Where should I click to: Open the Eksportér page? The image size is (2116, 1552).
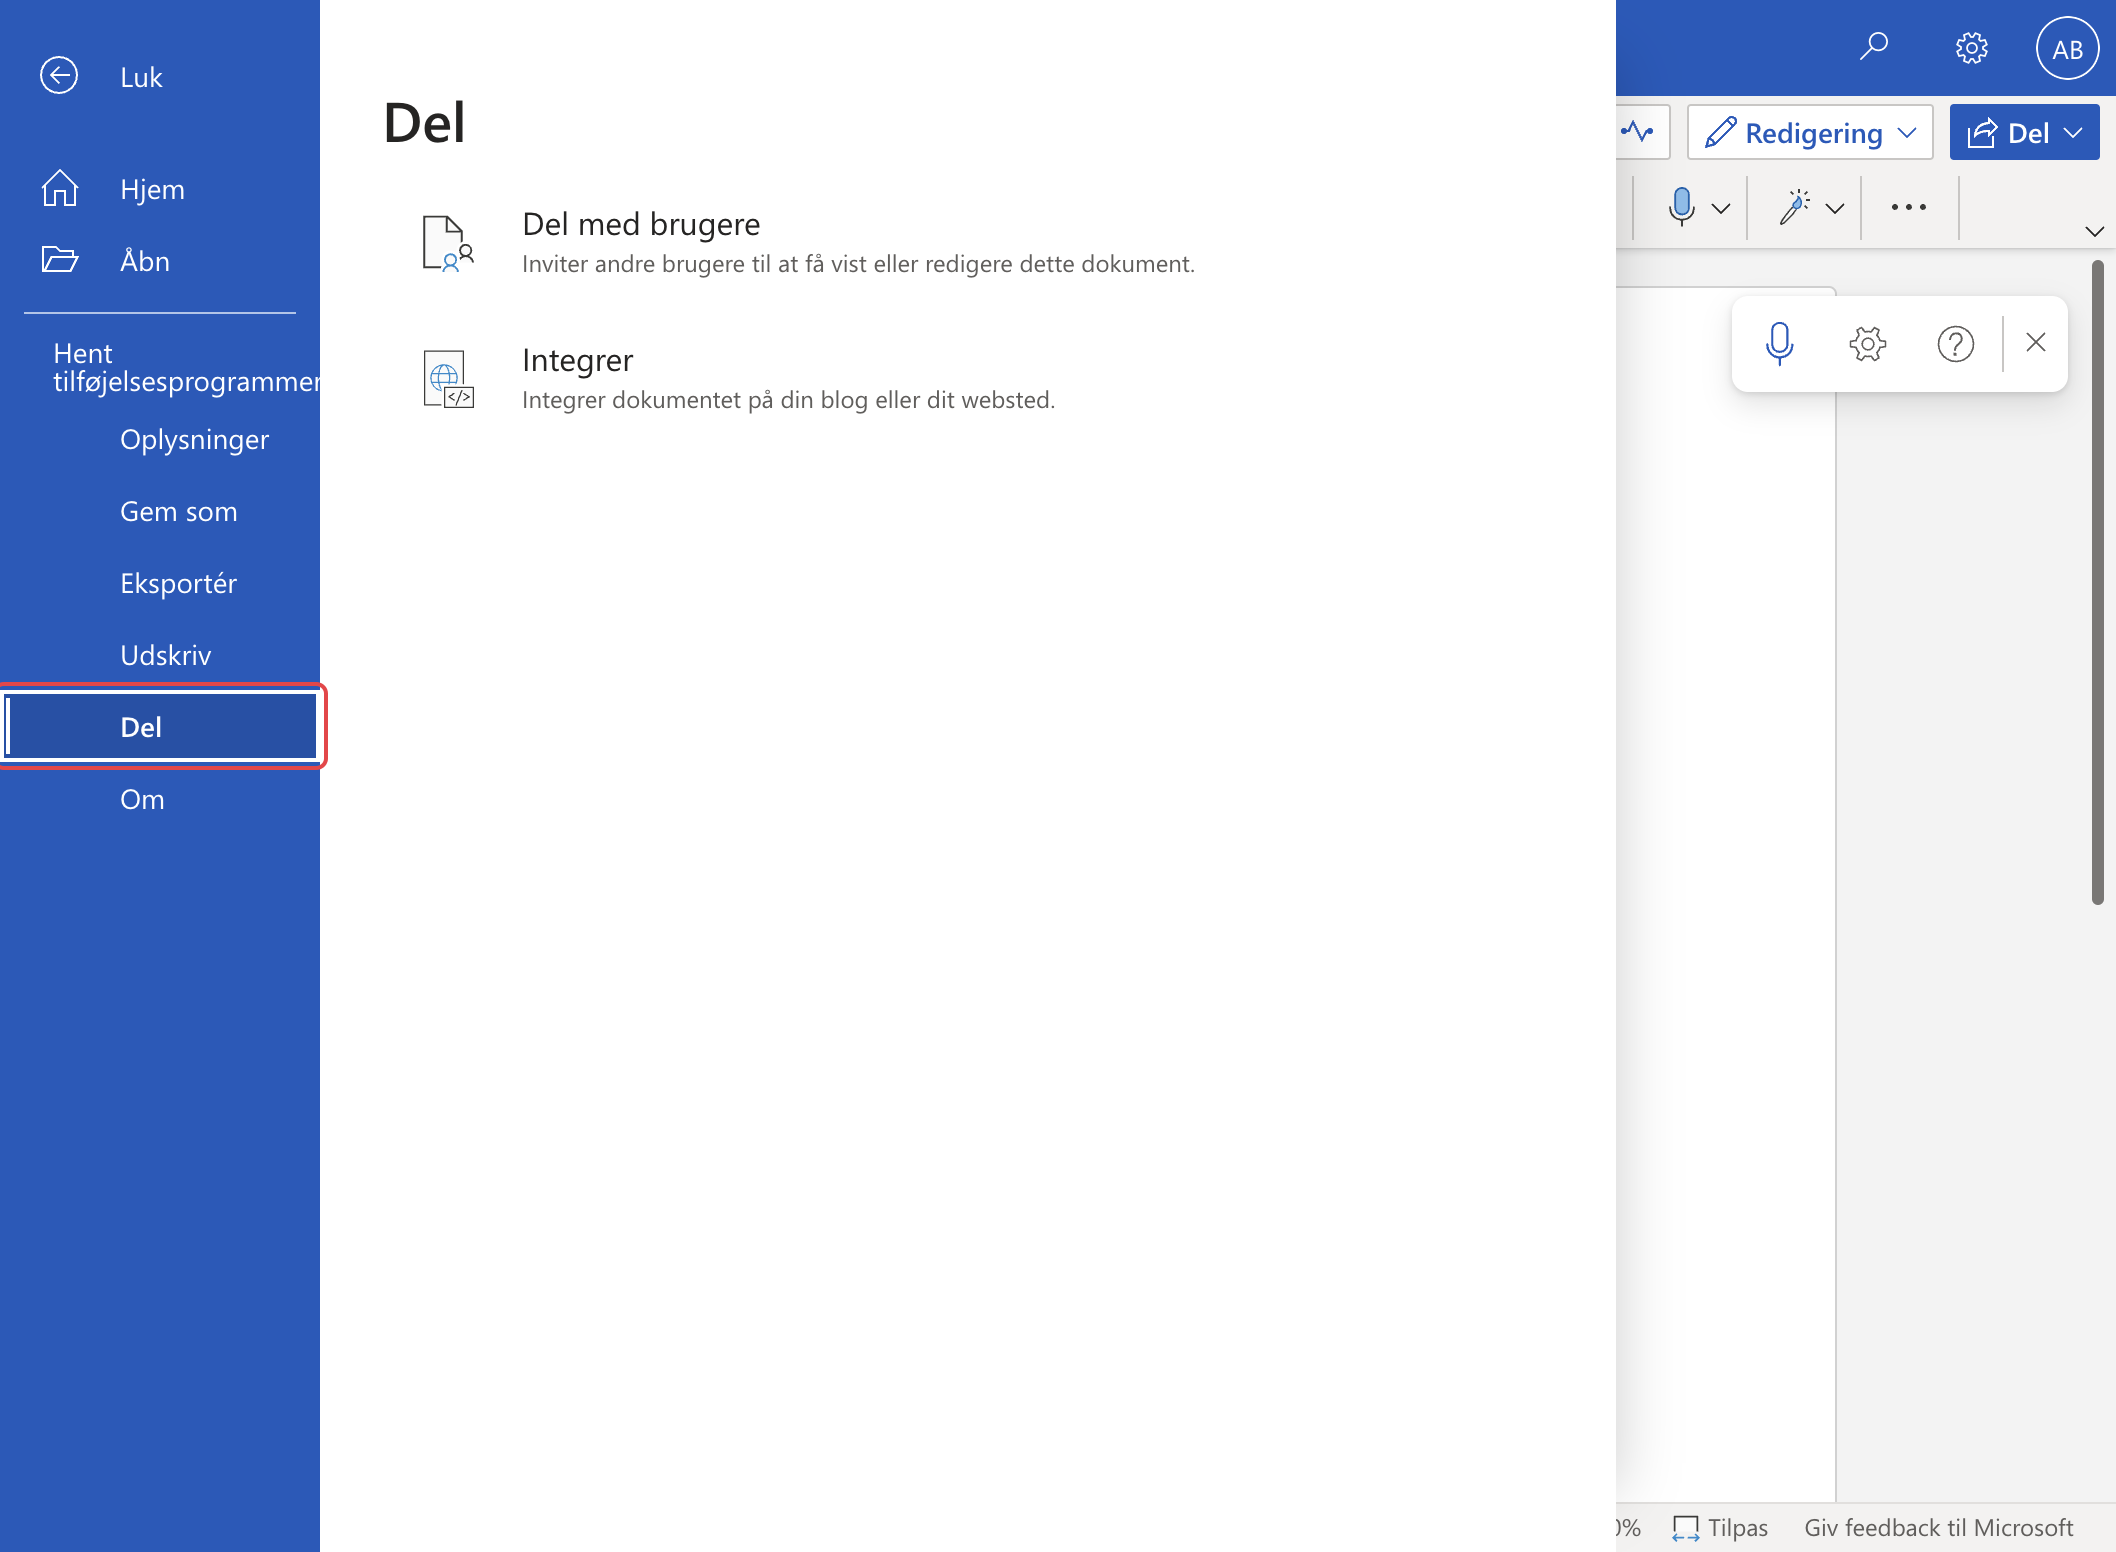pyautogui.click(x=179, y=583)
